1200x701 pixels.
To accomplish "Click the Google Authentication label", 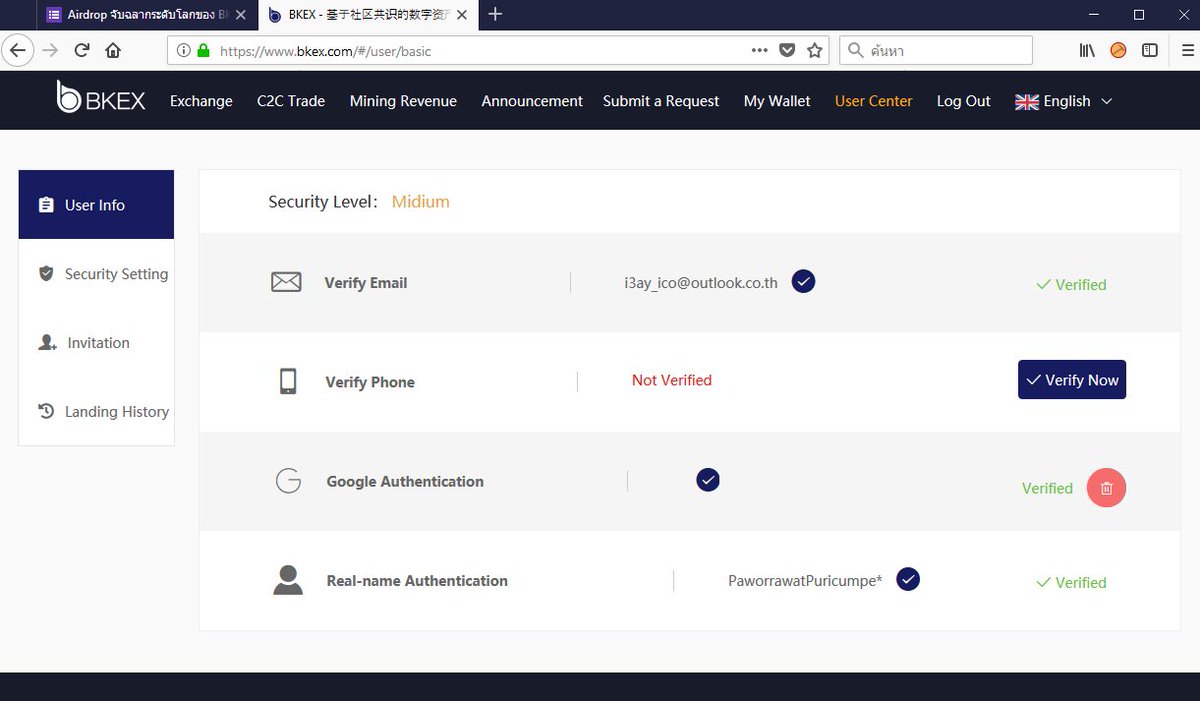I will (x=405, y=481).
